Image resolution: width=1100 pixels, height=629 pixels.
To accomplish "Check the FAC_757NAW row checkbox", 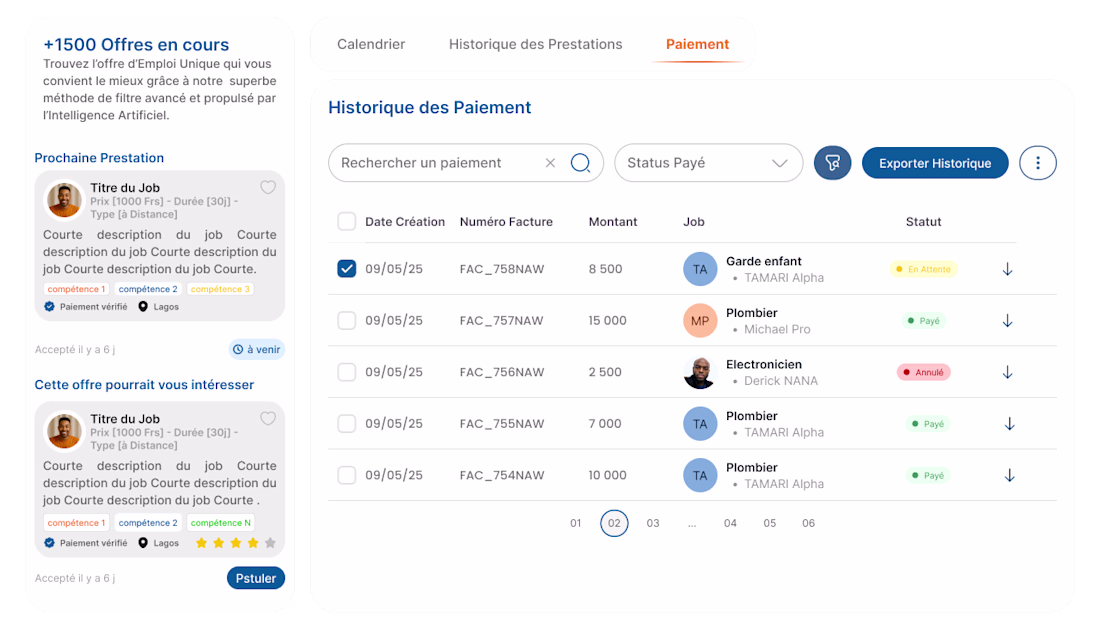I will coord(347,320).
